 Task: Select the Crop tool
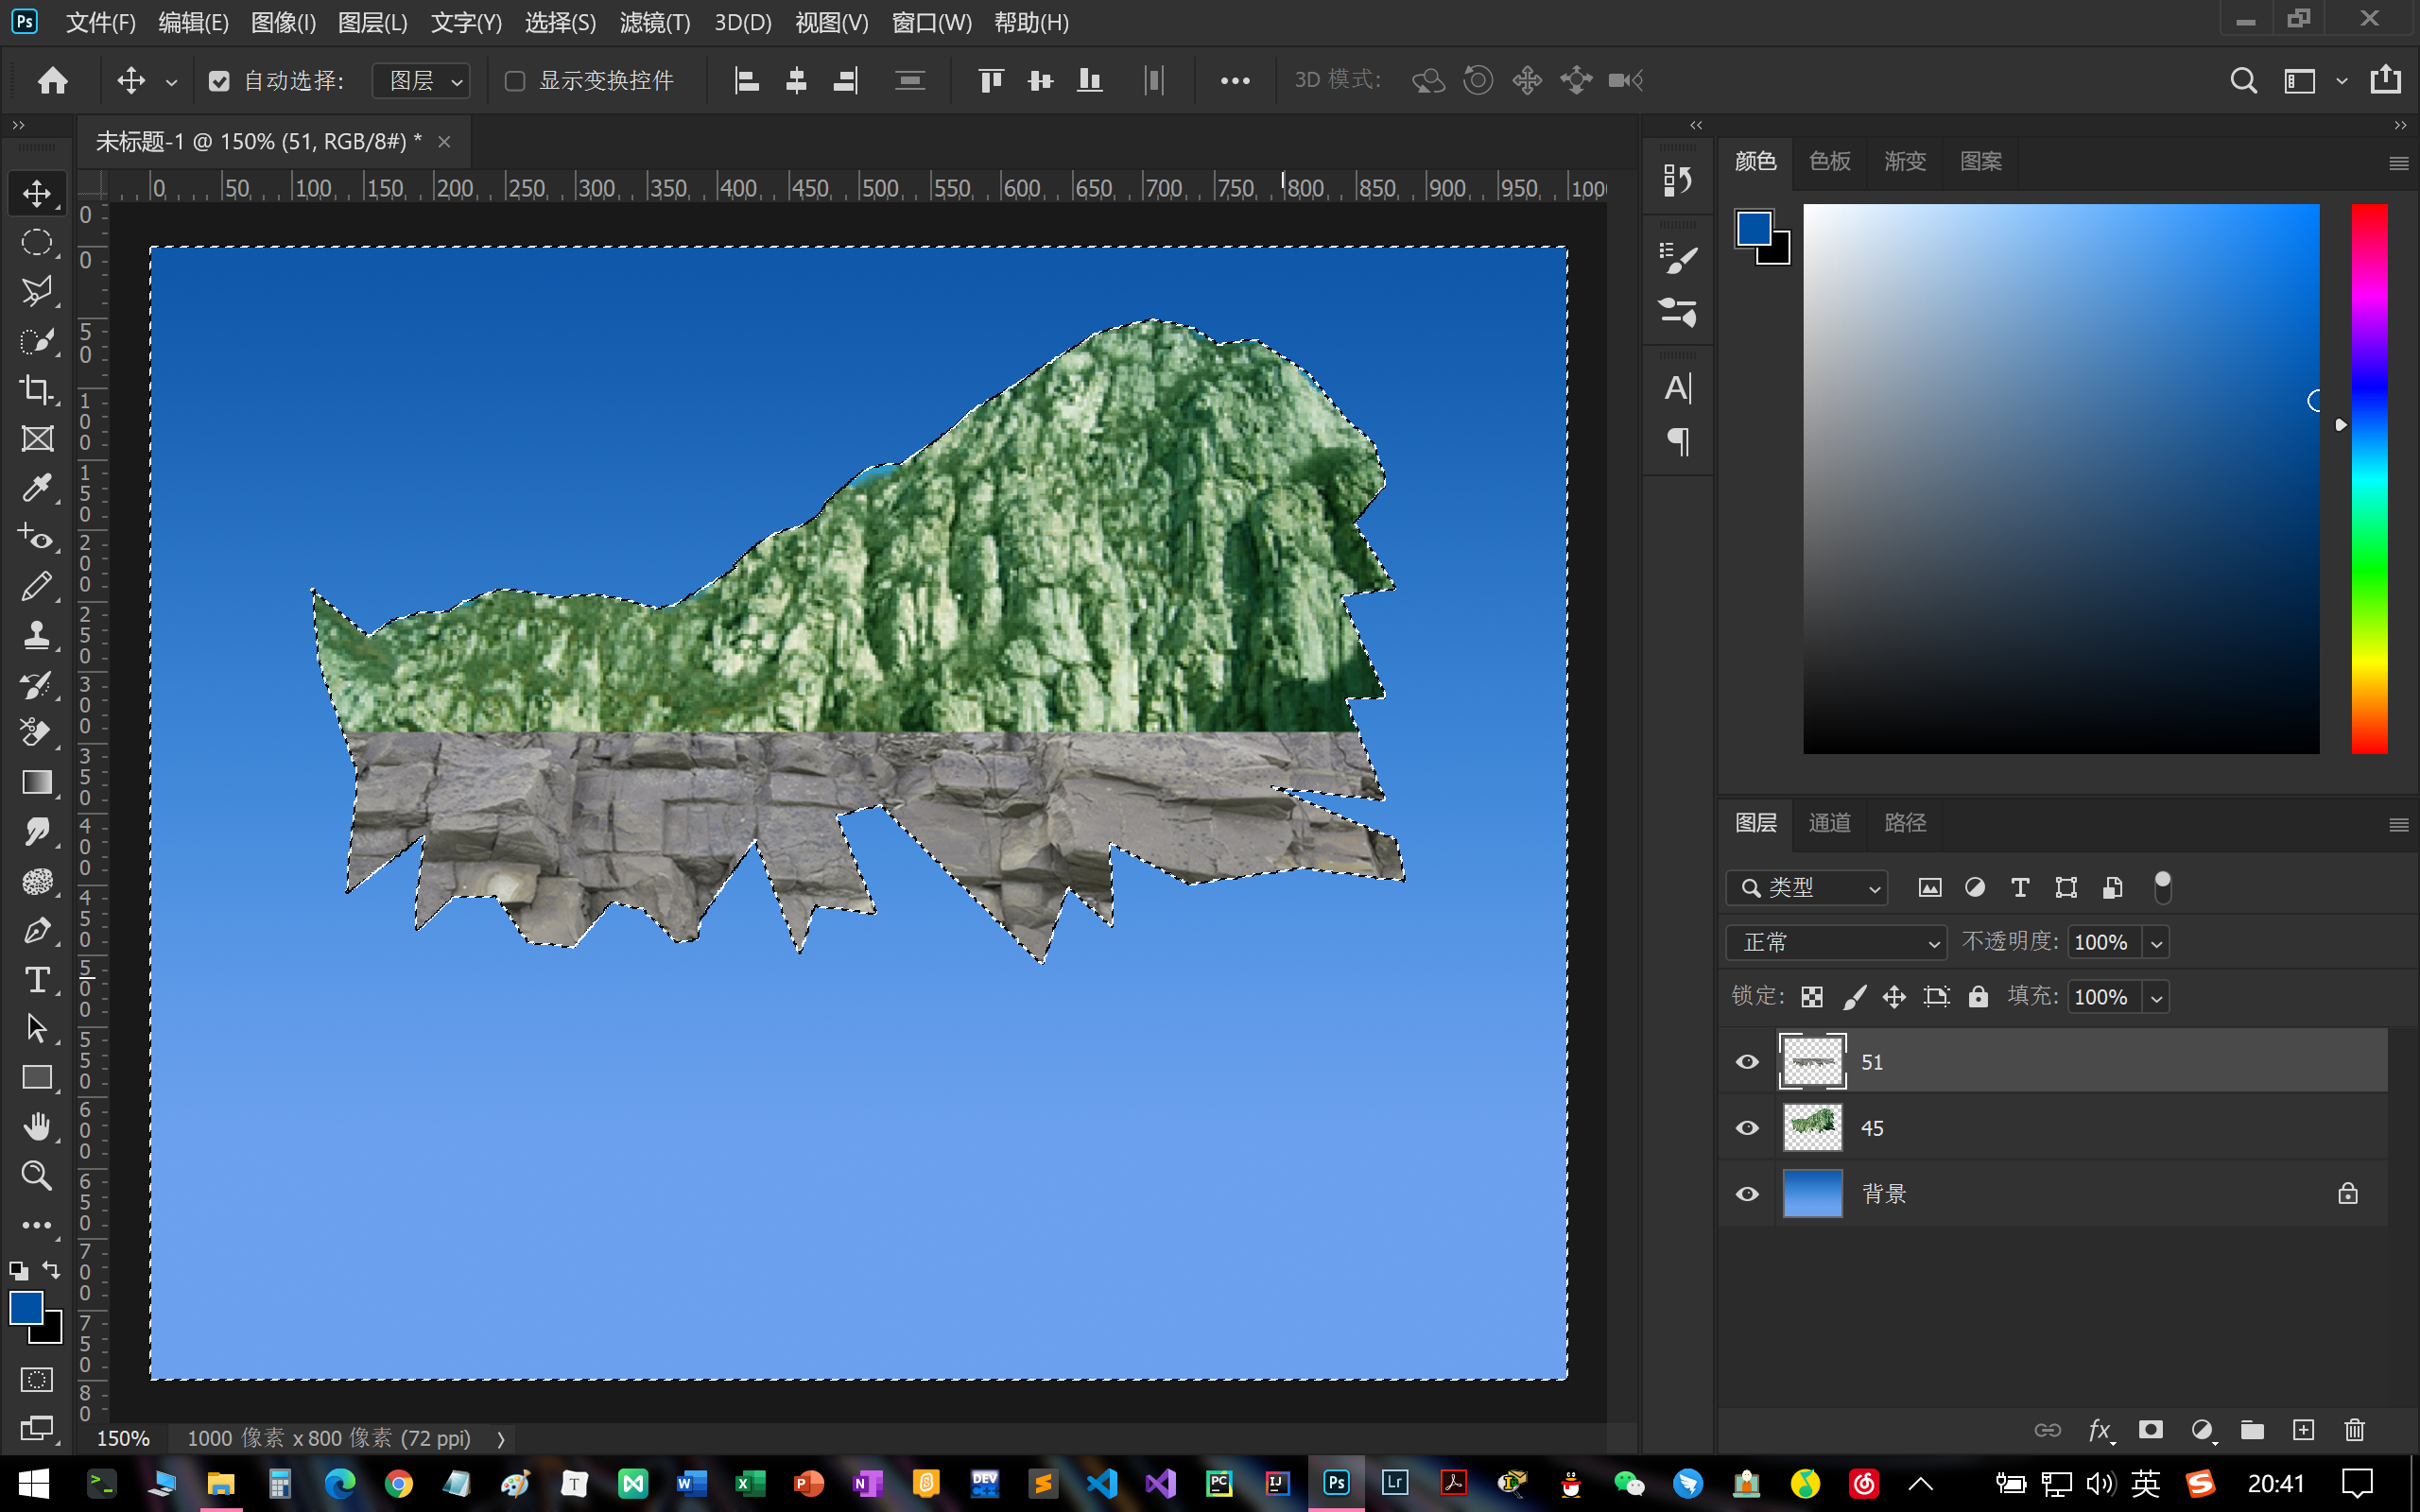pos(37,389)
